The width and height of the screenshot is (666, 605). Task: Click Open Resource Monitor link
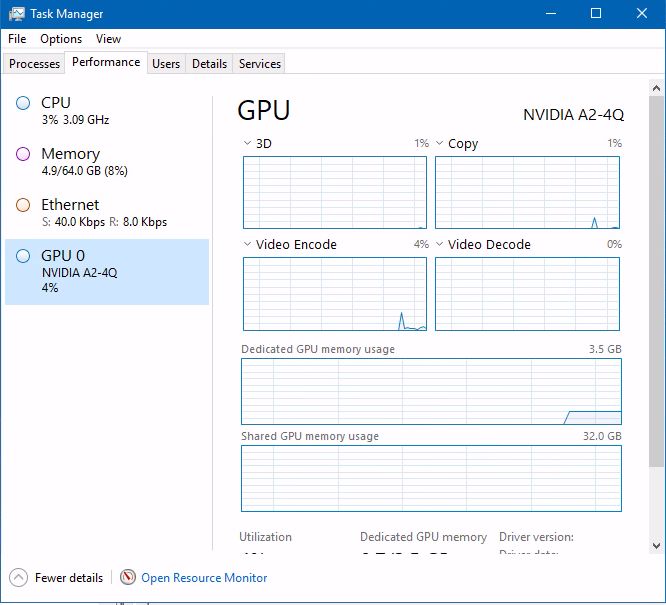point(204,578)
